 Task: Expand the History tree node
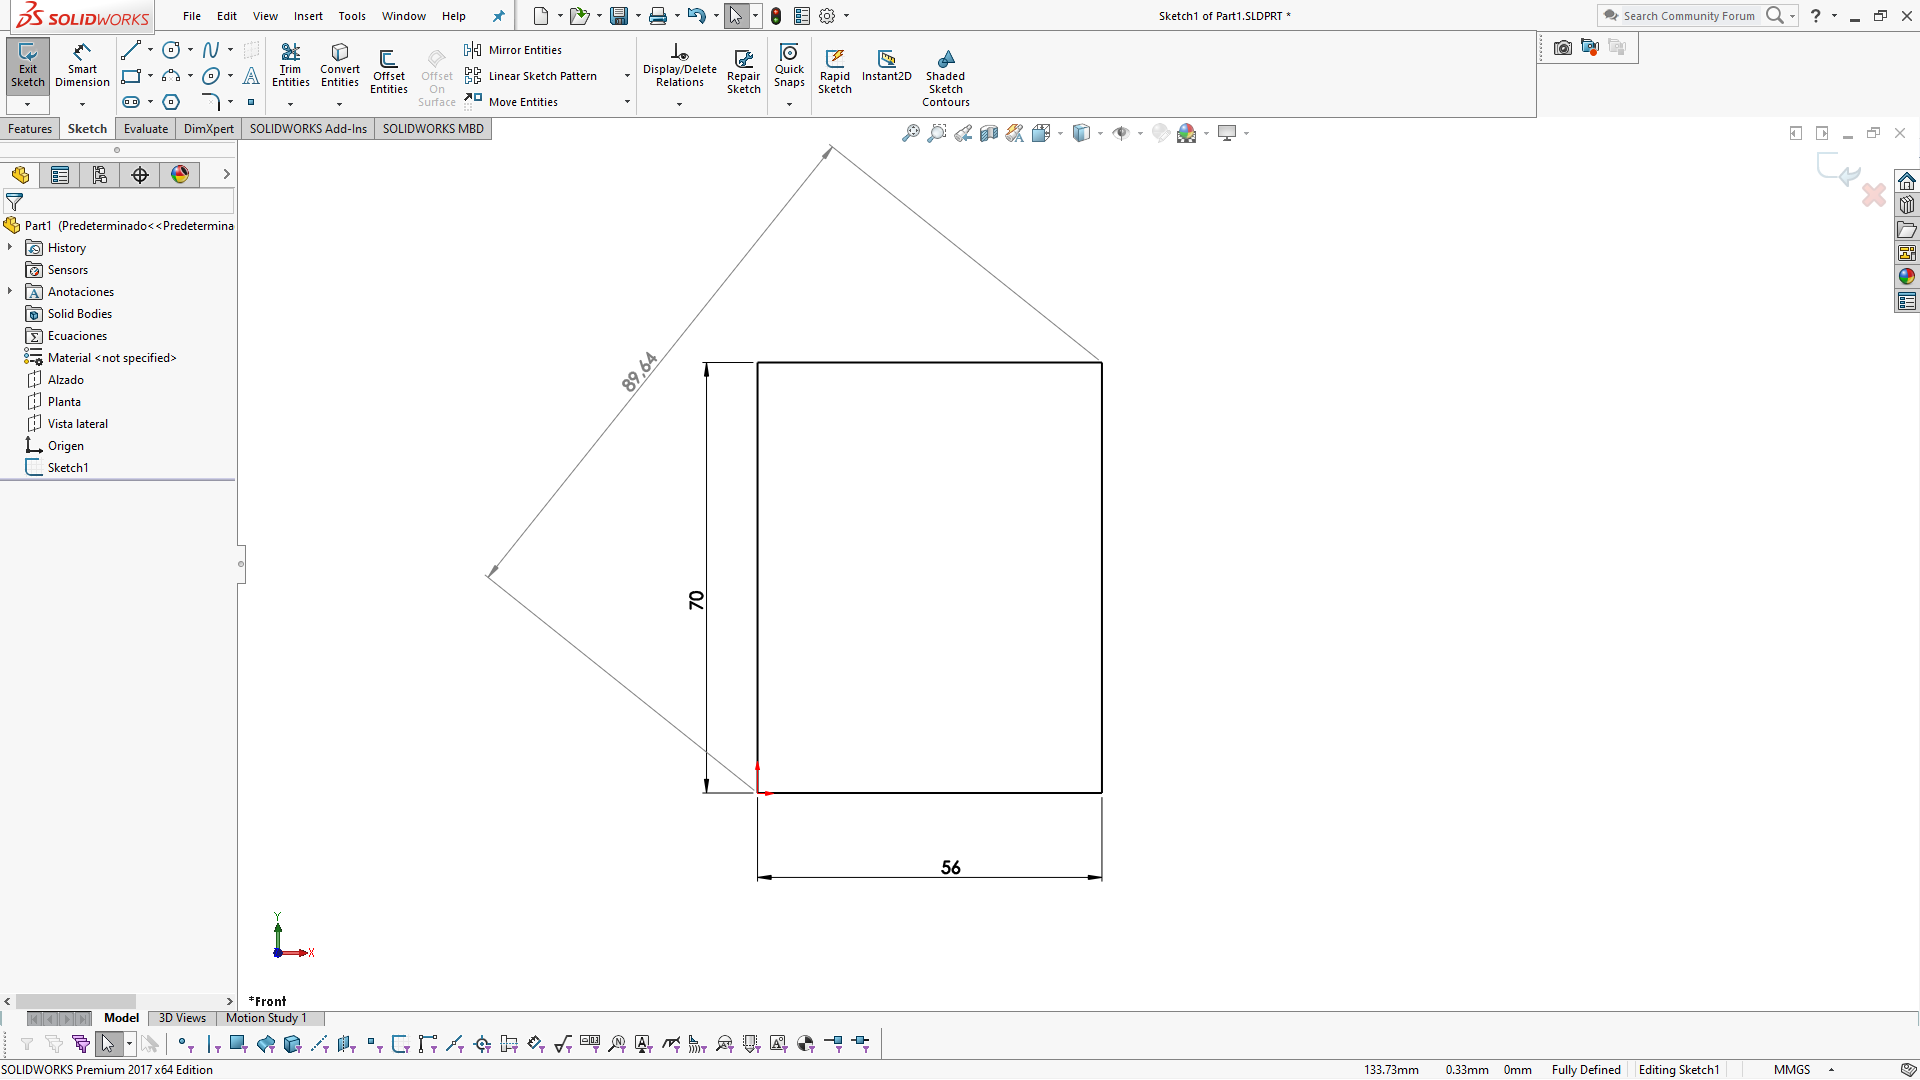pos(10,248)
